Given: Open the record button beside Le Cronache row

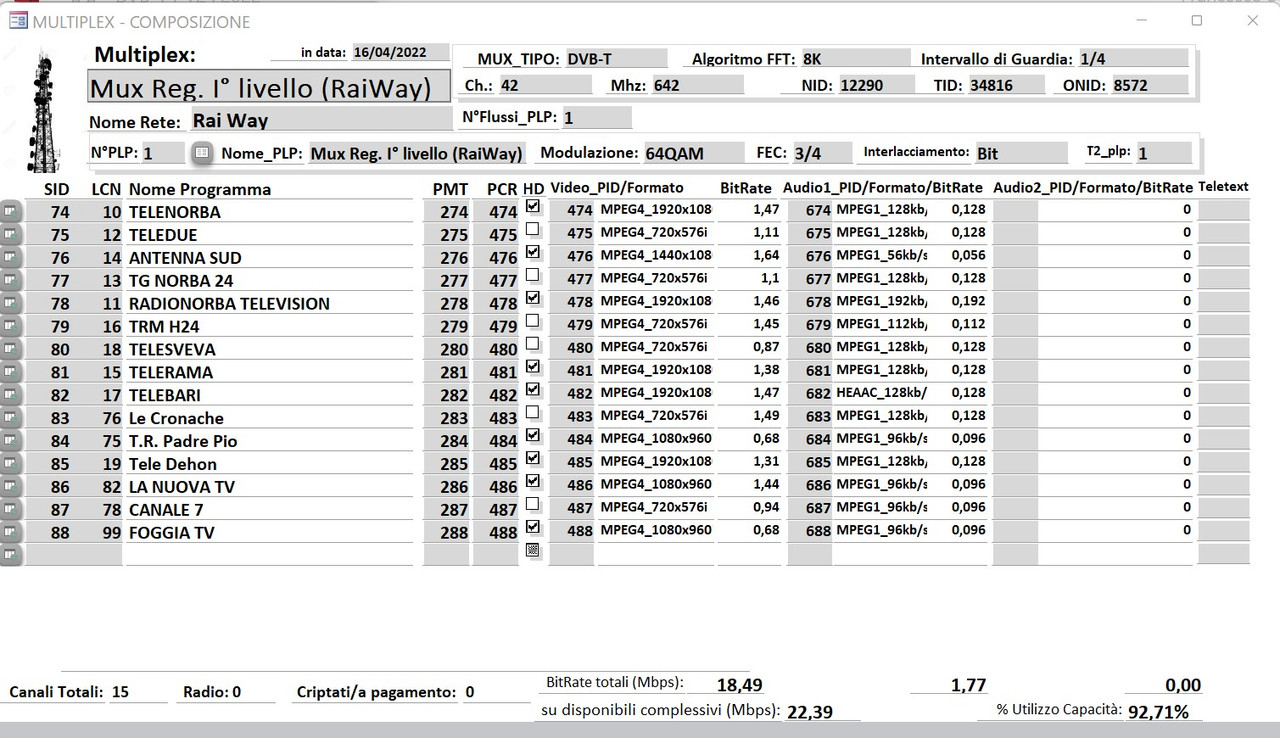Looking at the screenshot, I should [11, 418].
